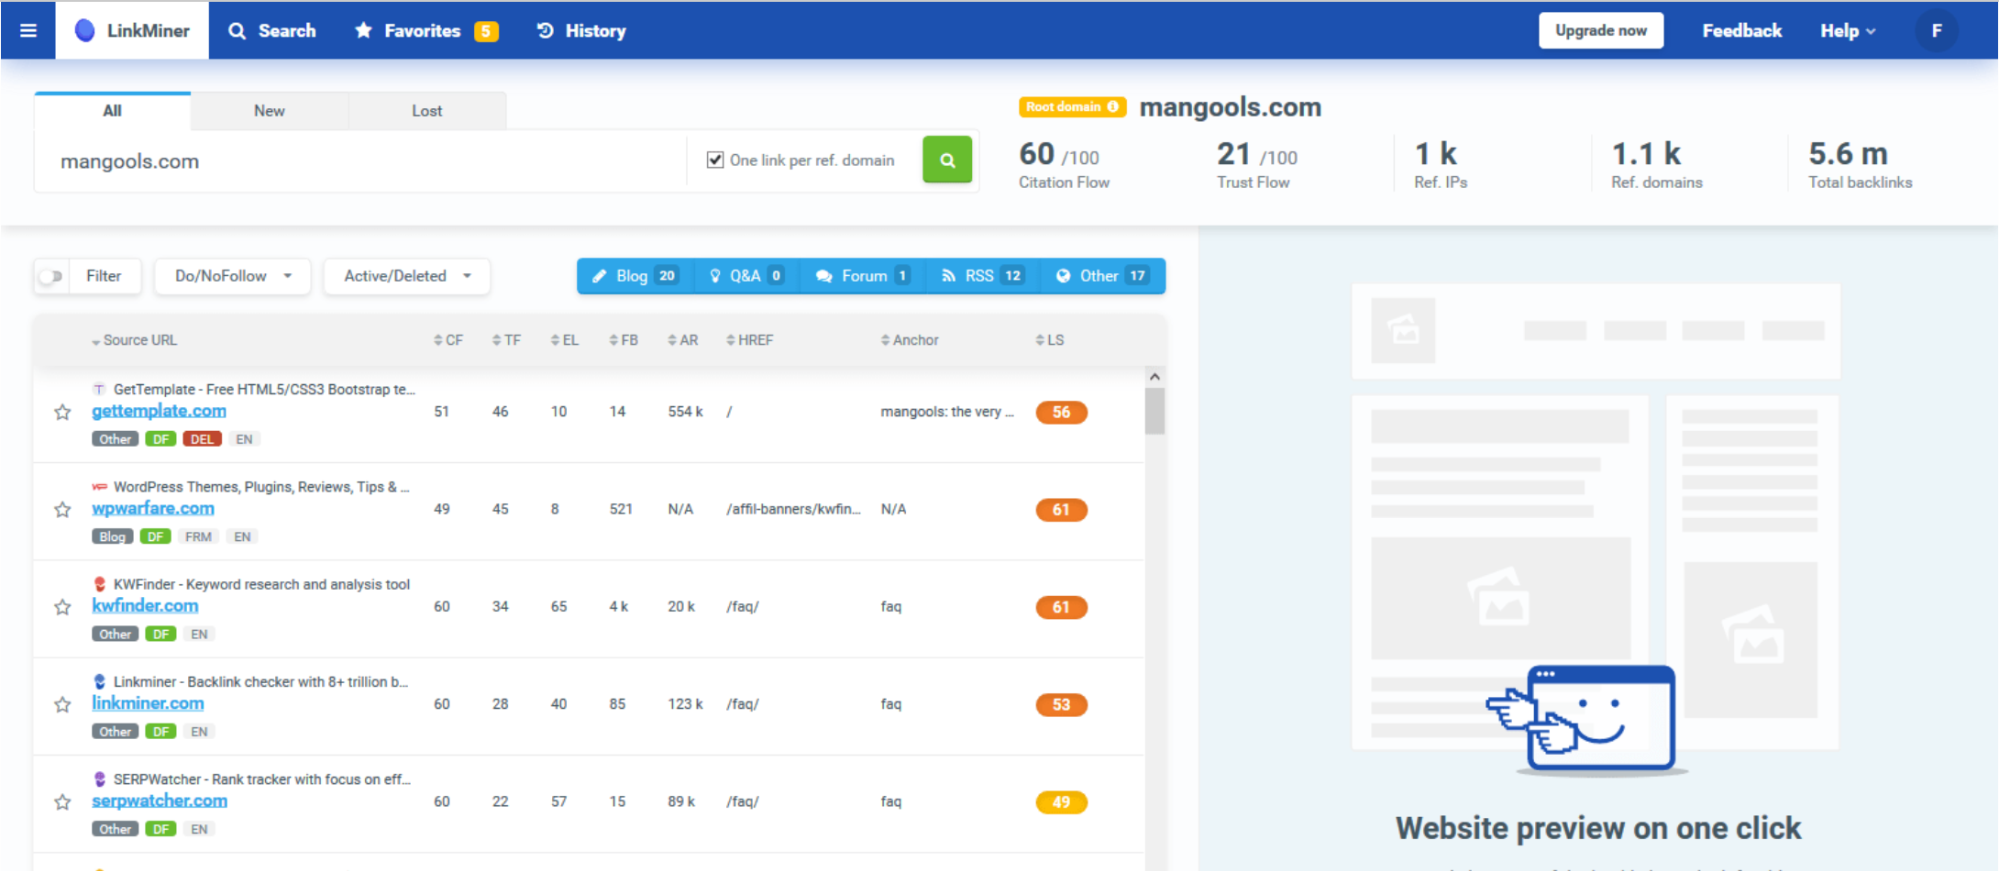The image size is (1999, 872).
Task: Filter by the Blog category
Action: [635, 276]
